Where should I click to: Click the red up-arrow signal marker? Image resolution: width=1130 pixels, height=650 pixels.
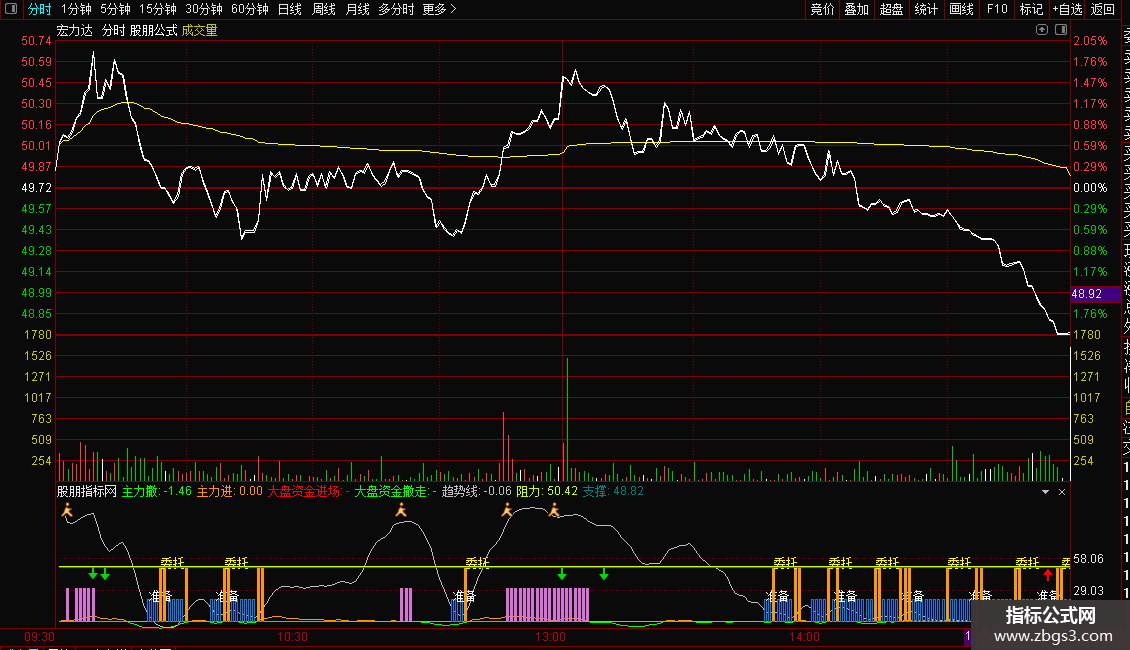click(x=1048, y=575)
